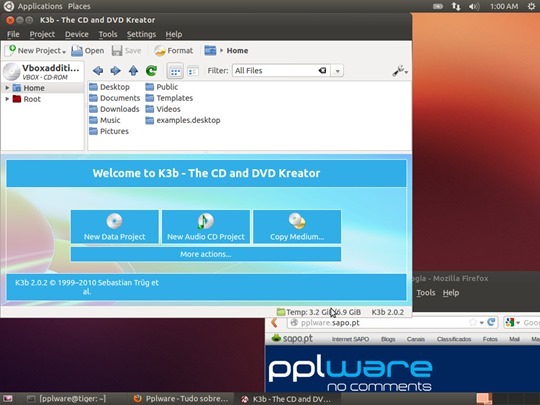Click the Format disc icon
Screen dimensions: 540x405
pyautogui.click(x=160, y=51)
